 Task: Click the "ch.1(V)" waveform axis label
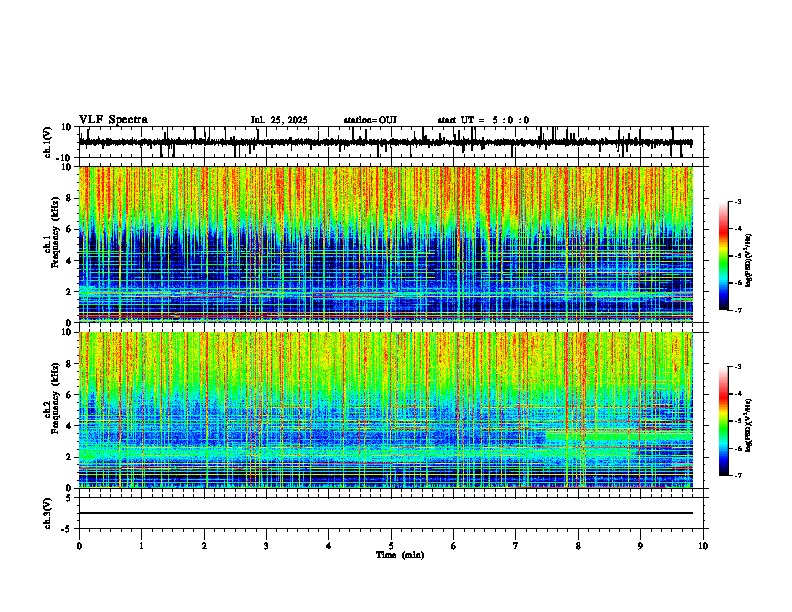tap(47, 142)
